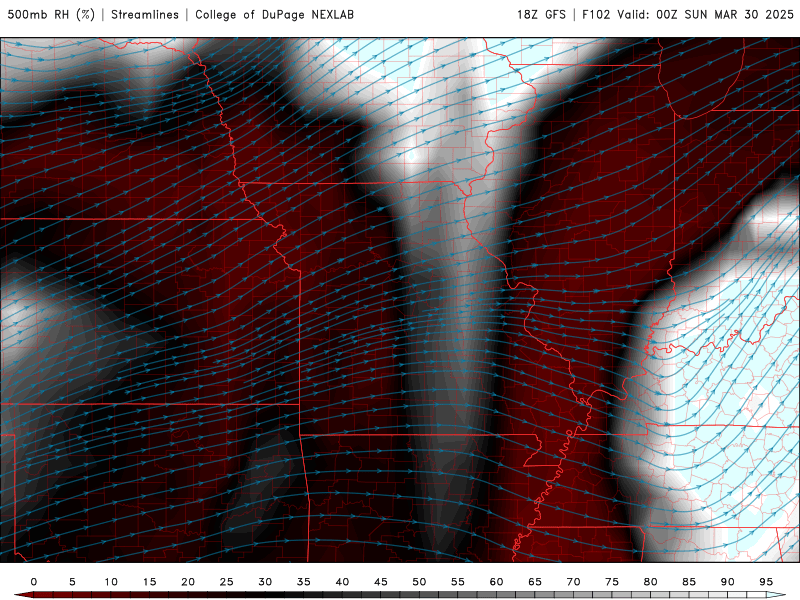Viewport: 800px width, 600px height.
Task: Click the 85 label on the RH scale
Action: 689,582
